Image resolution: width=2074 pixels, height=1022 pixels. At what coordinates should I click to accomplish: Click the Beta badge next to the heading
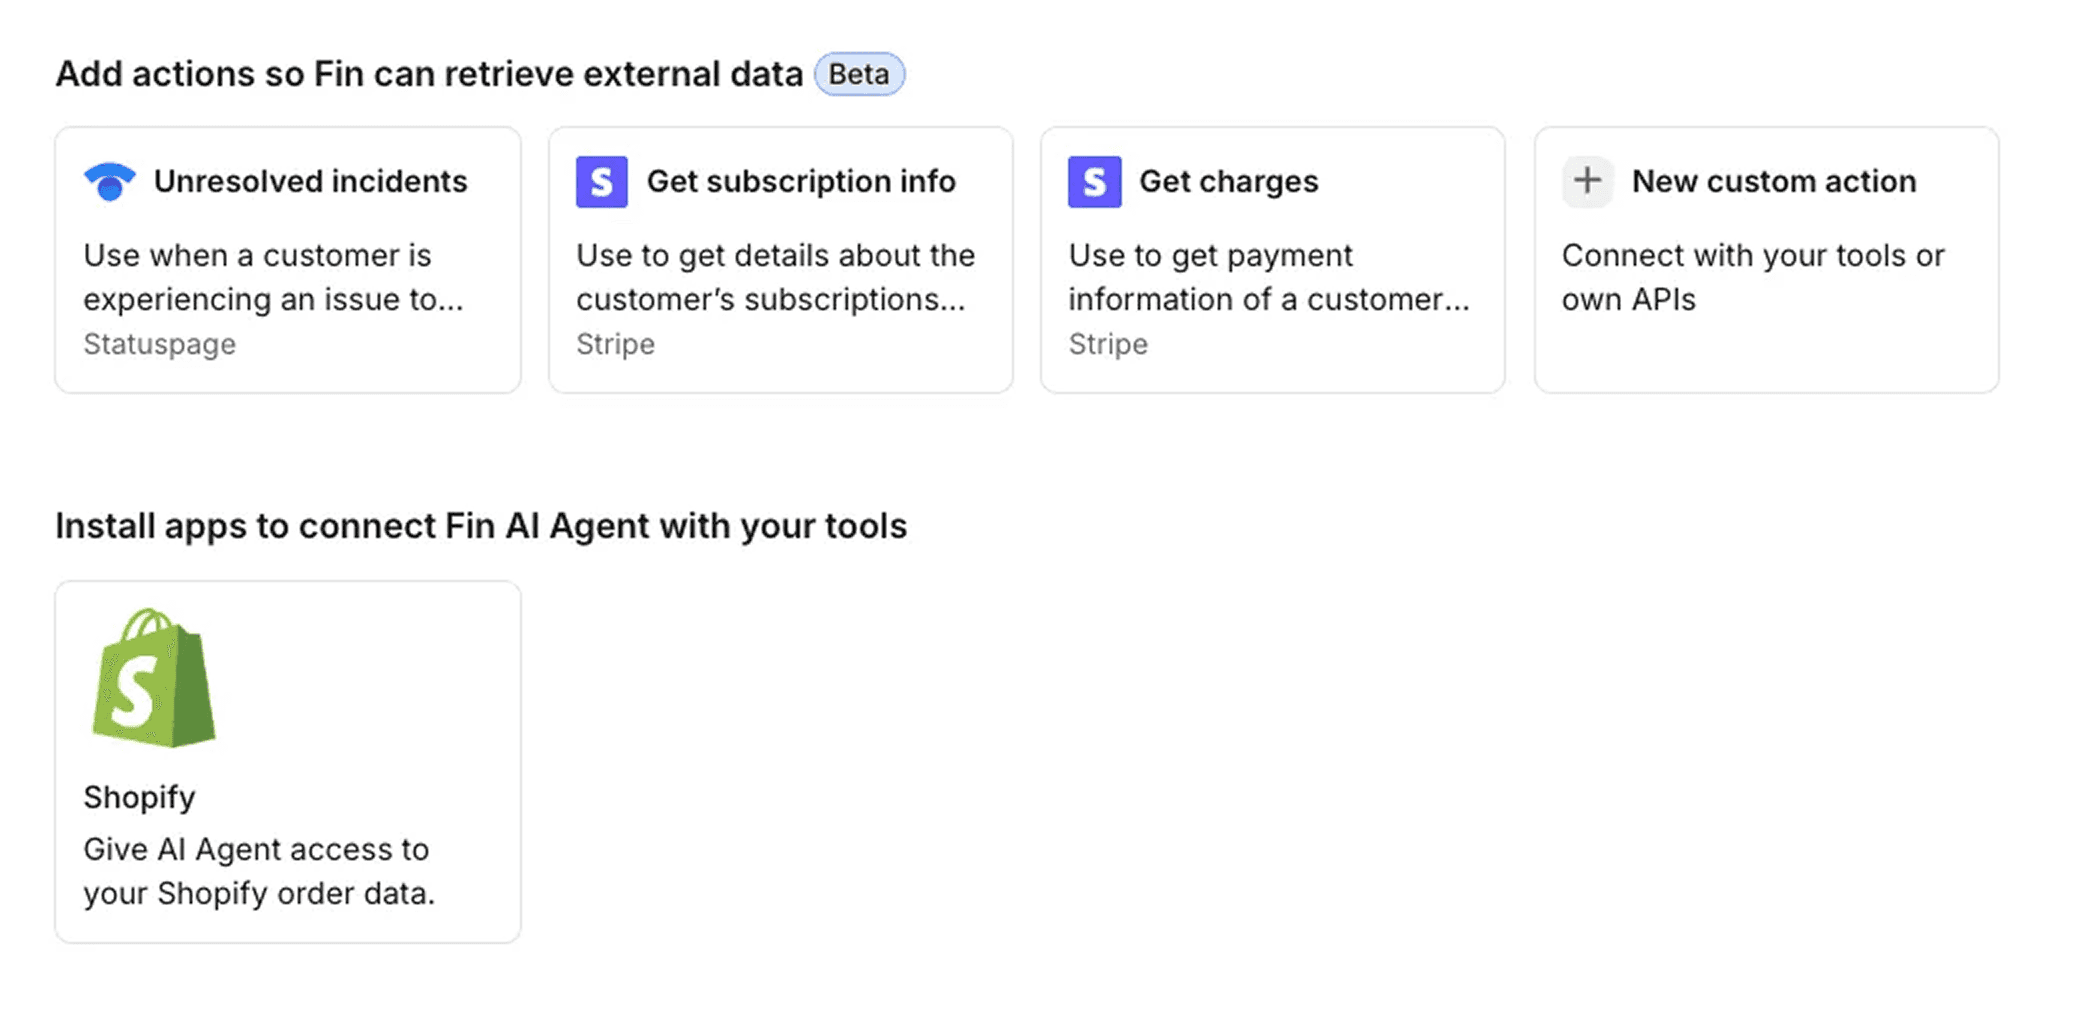[858, 75]
